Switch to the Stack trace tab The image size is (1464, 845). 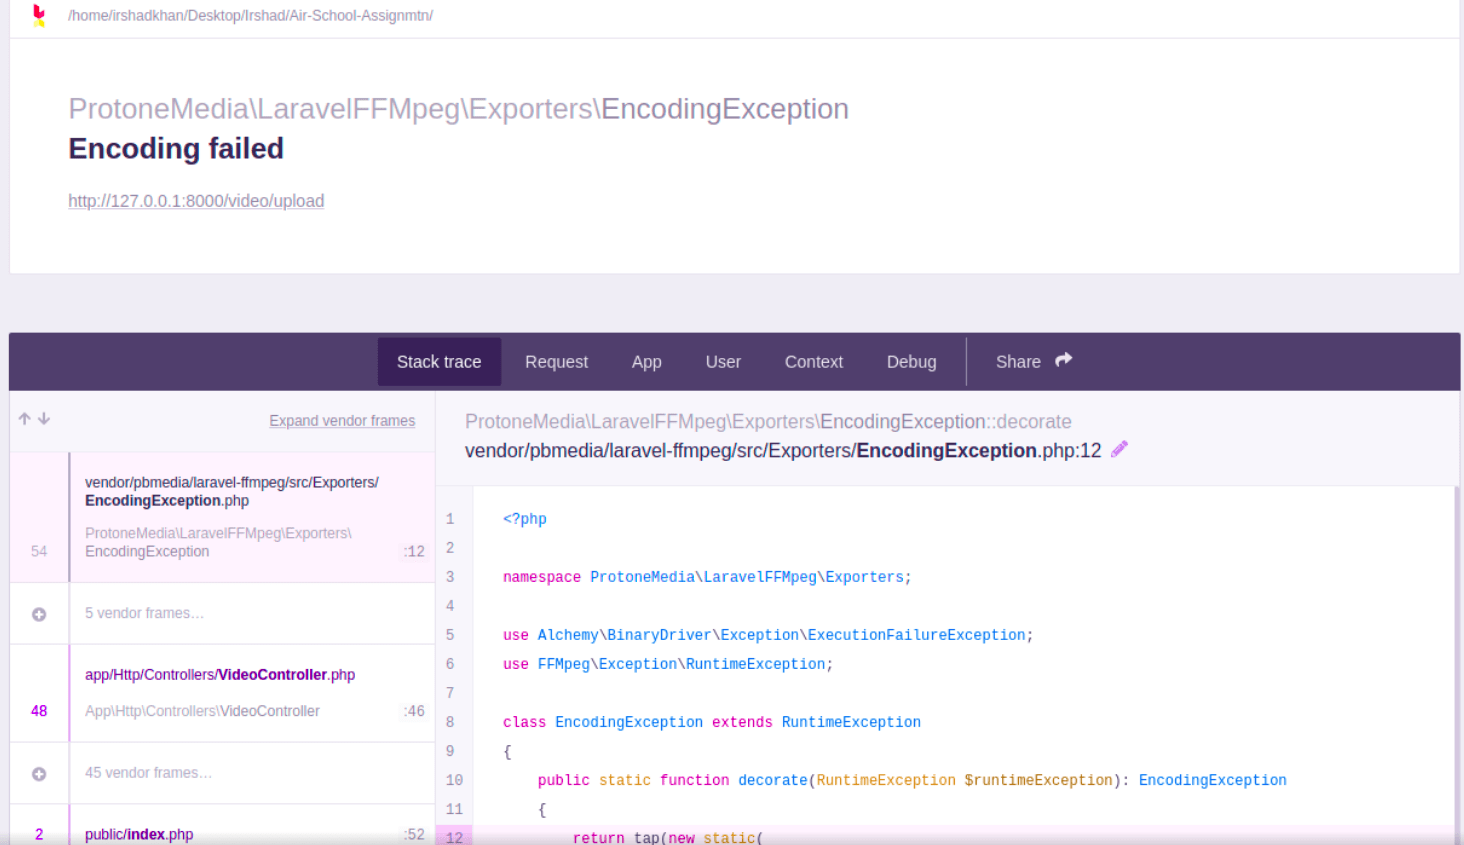(439, 362)
